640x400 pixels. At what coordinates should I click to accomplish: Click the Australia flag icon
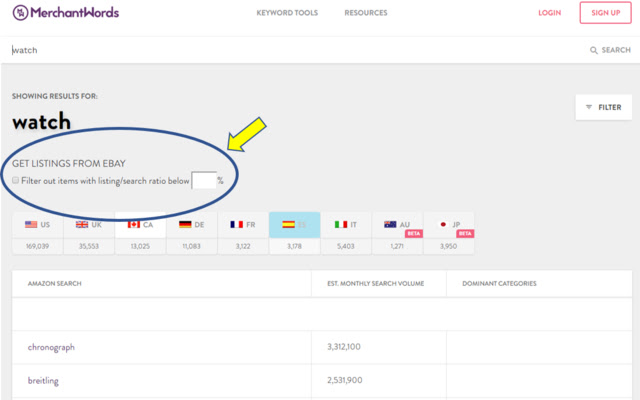point(390,224)
